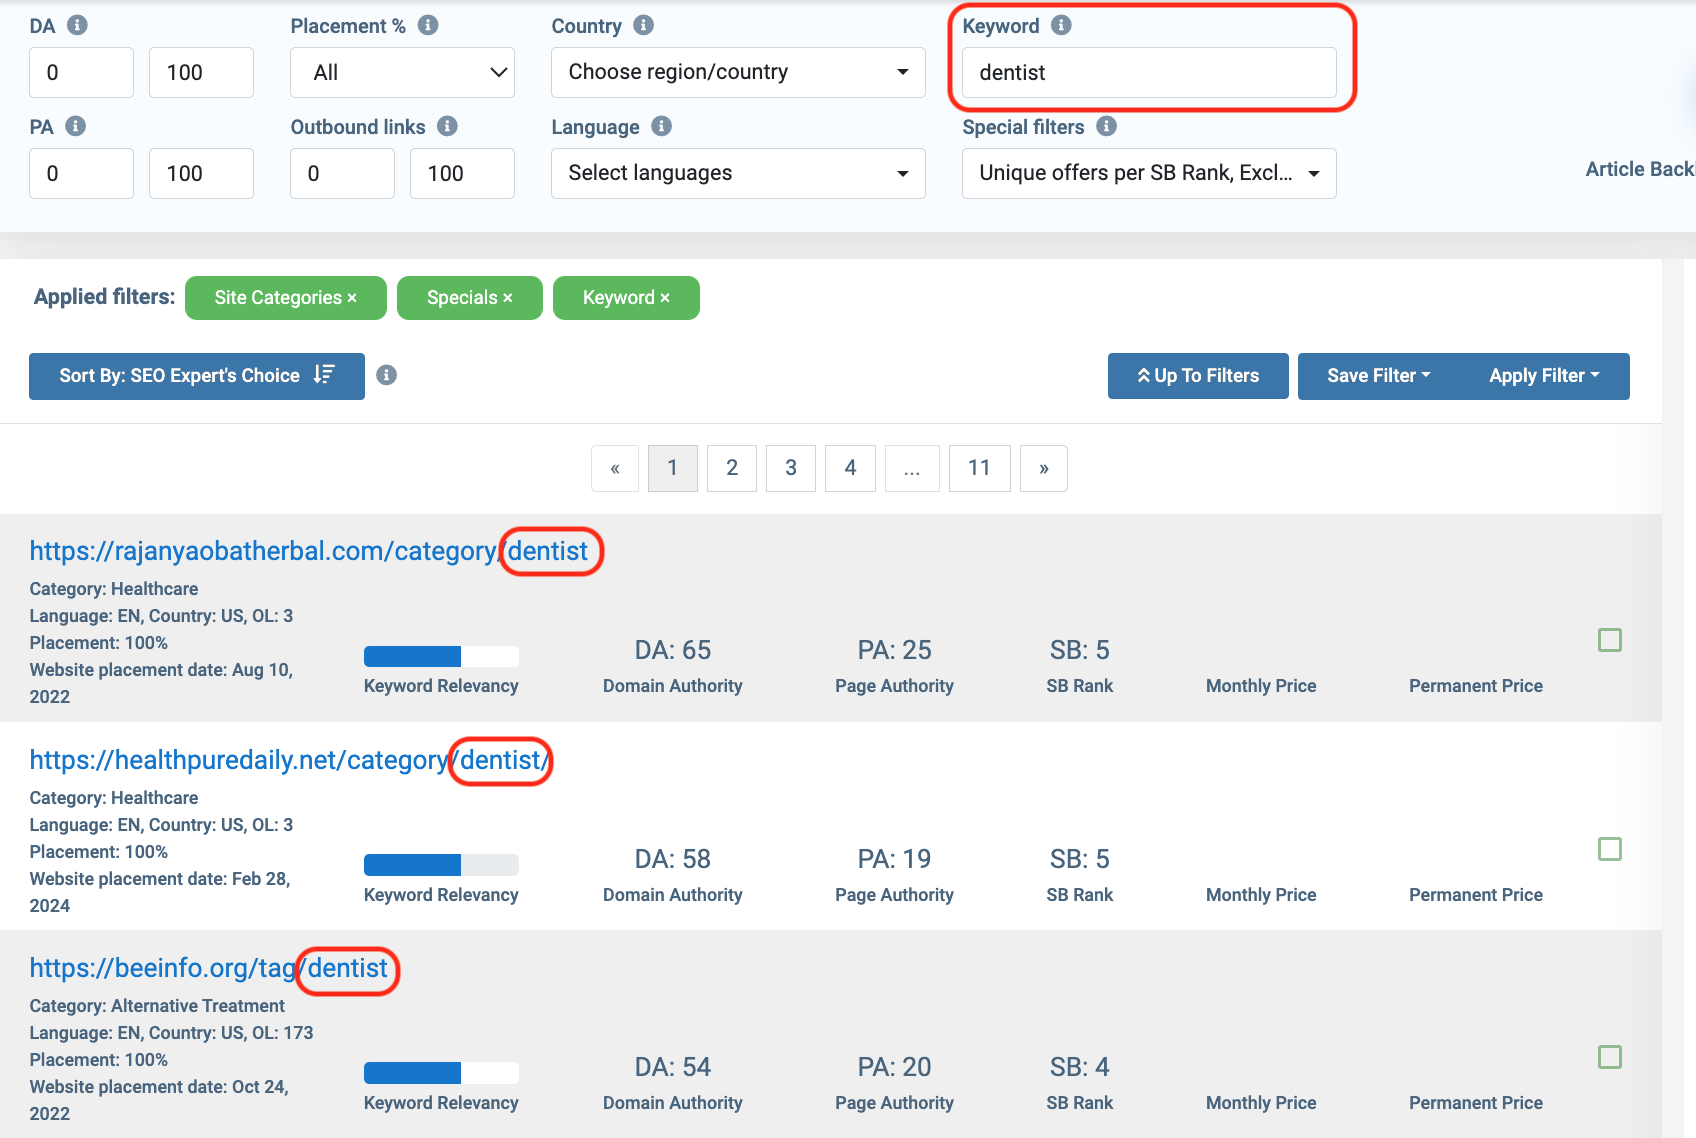Image resolution: width=1696 pixels, height=1138 pixels.
Task: Open the beeinfo.org/tag/dentist link
Action: click(x=208, y=968)
